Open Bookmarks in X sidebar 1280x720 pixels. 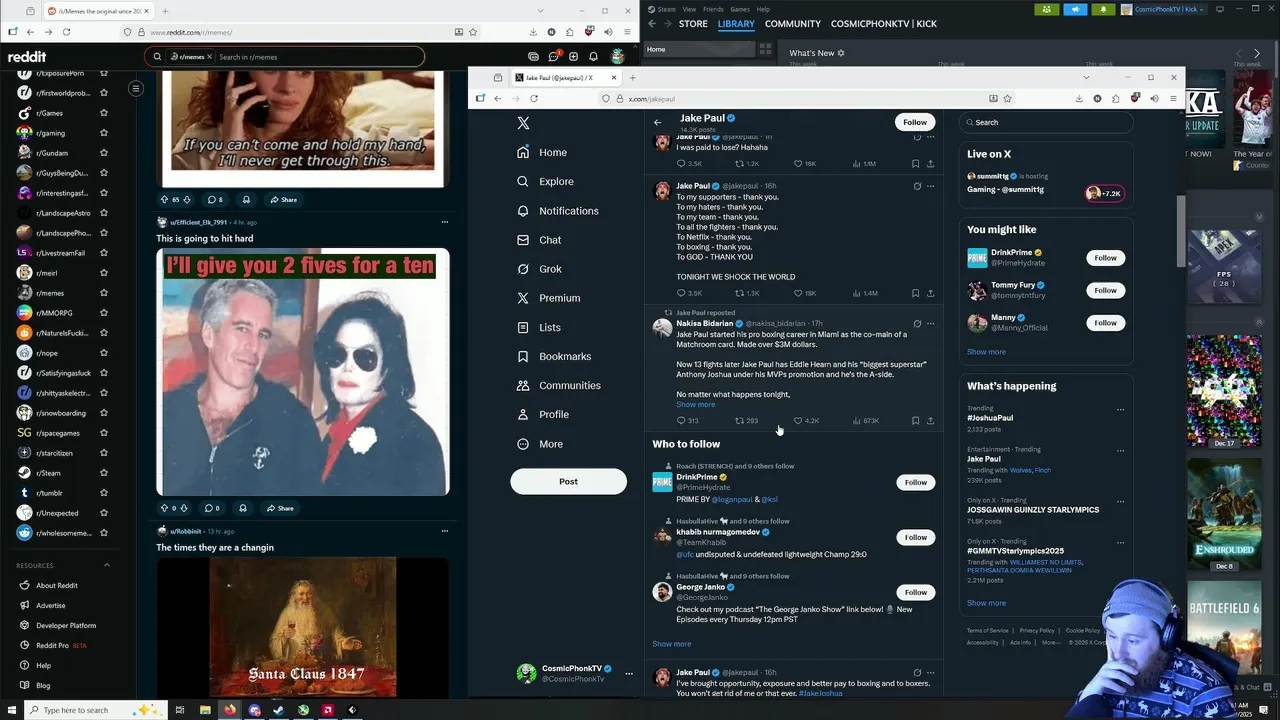click(554, 356)
